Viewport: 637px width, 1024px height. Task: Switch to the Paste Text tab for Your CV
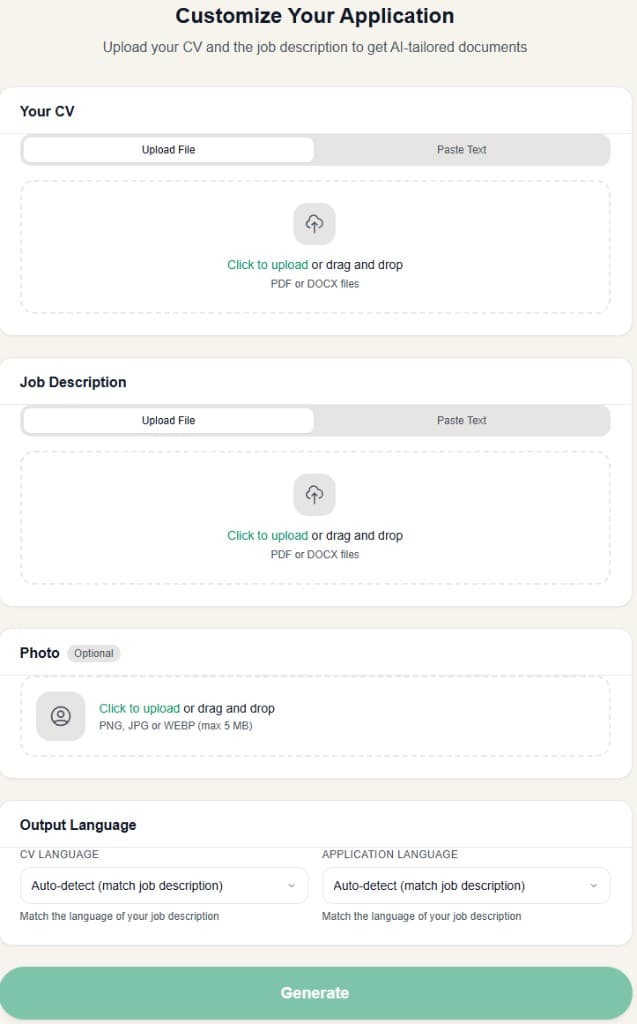461,149
